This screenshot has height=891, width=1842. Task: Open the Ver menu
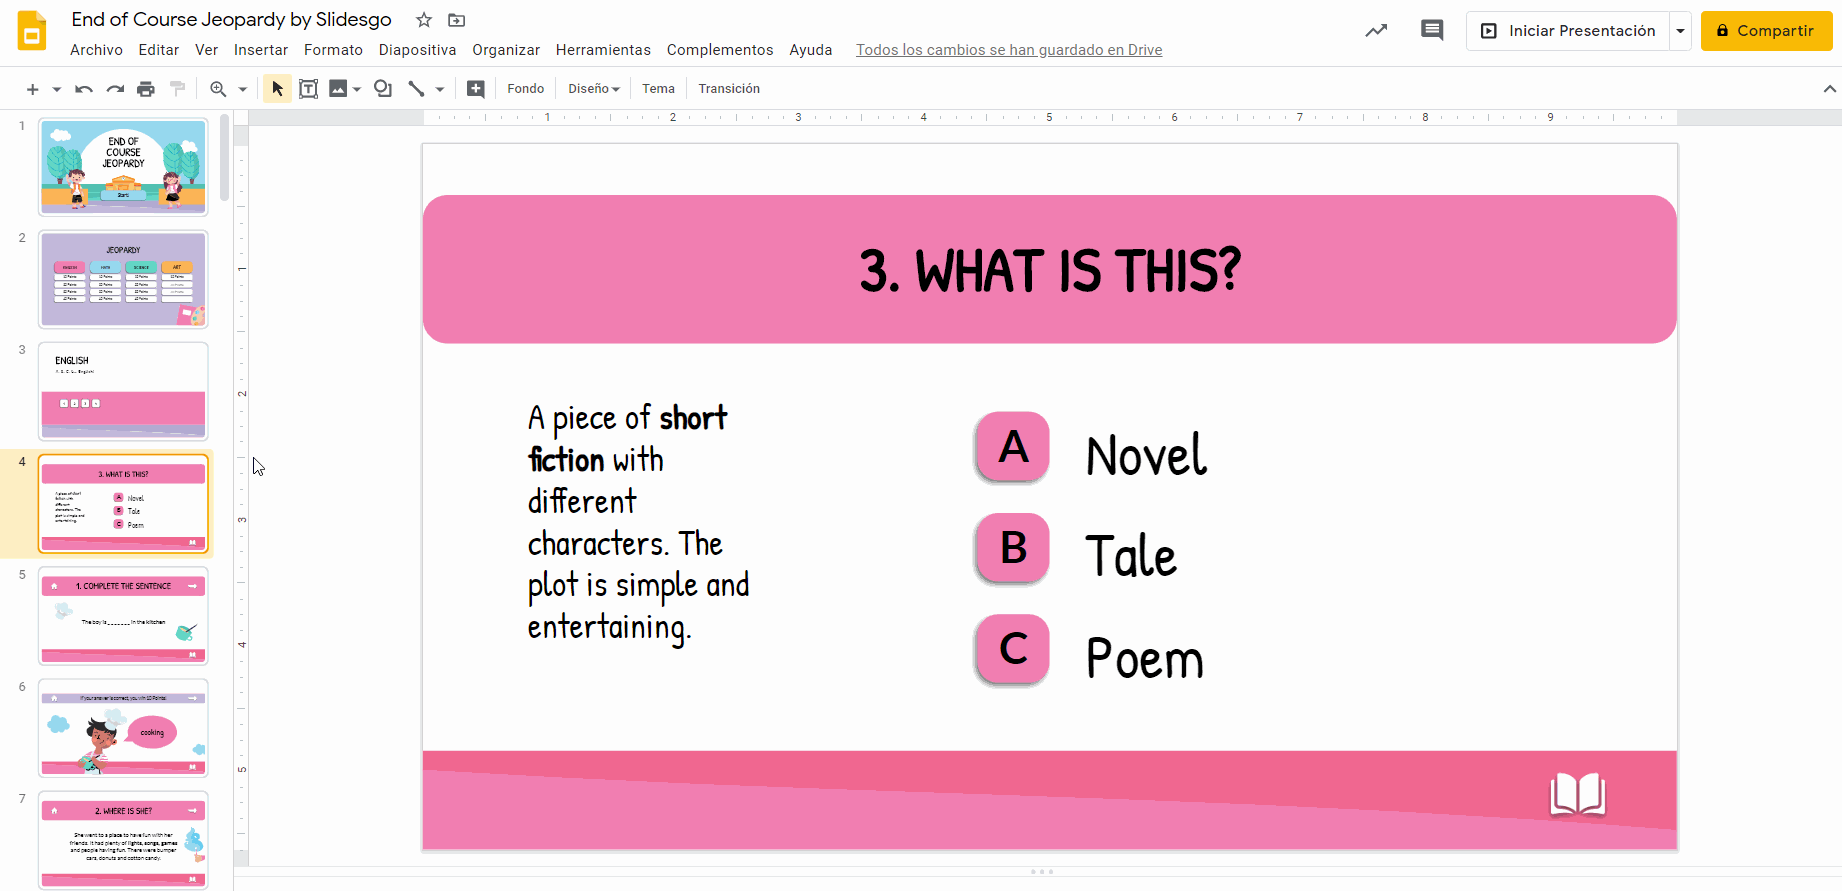click(x=207, y=50)
